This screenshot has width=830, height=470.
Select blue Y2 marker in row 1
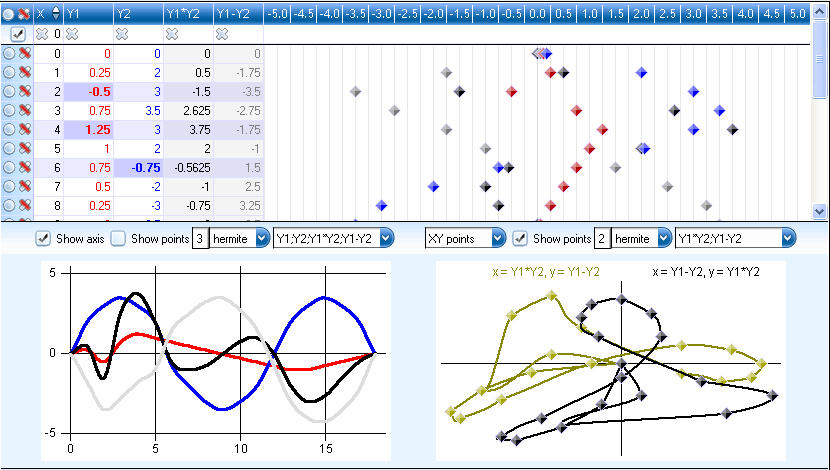[x=641, y=73]
